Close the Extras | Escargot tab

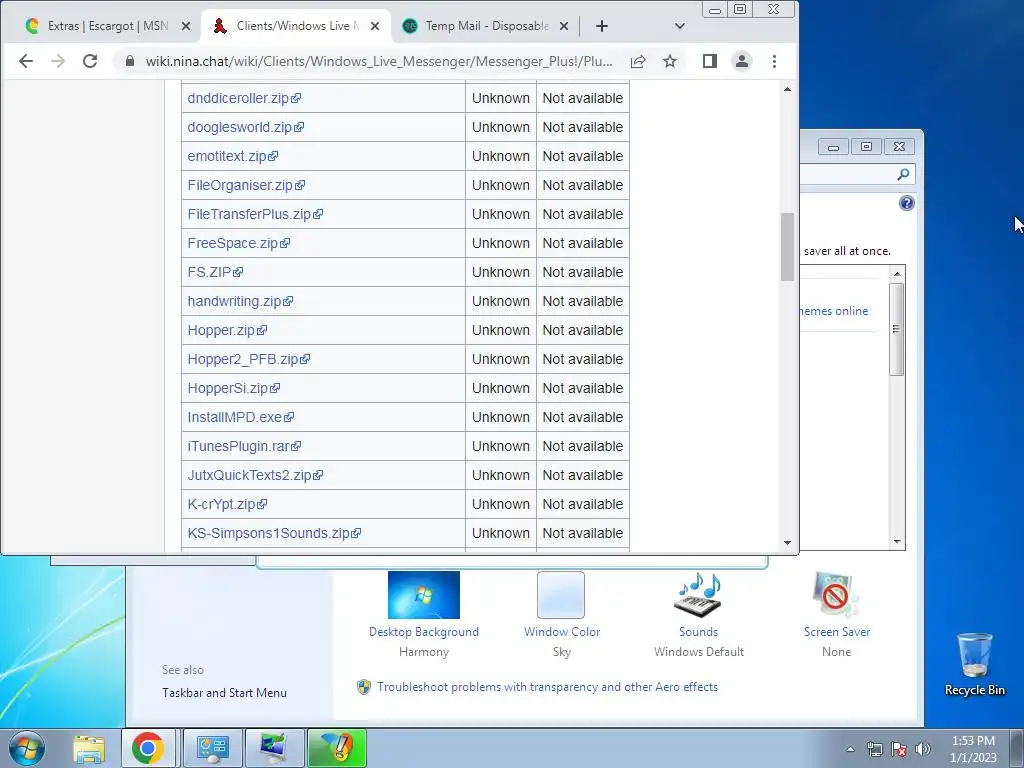coord(185,26)
